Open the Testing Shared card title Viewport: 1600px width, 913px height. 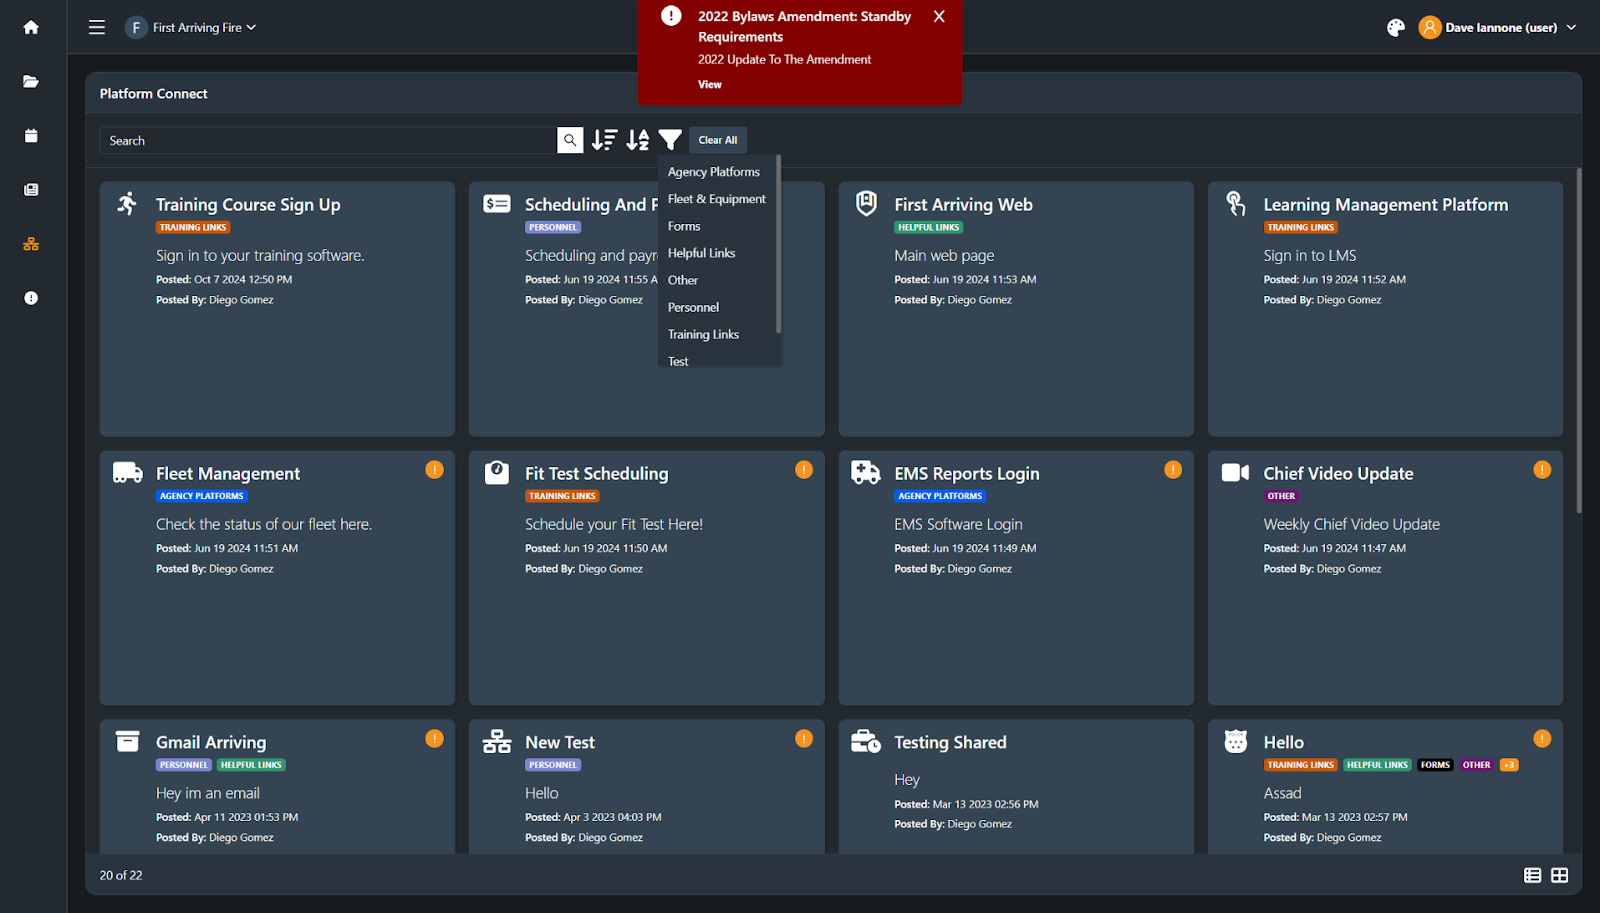point(950,742)
